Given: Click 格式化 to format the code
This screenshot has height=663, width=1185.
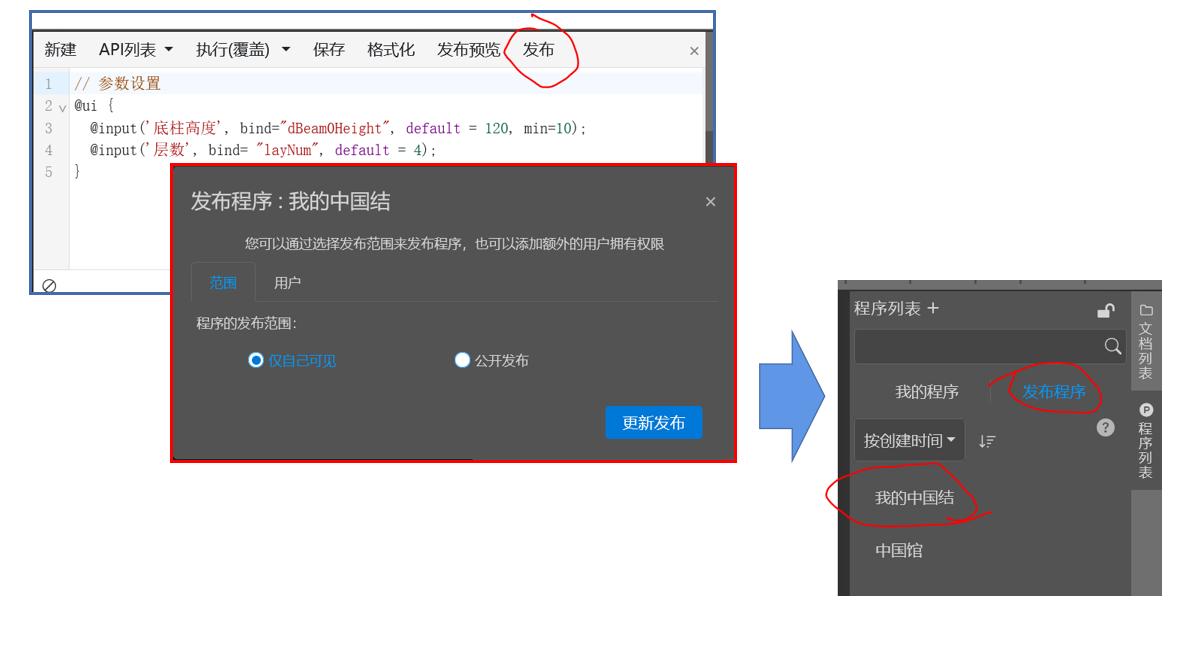Looking at the screenshot, I should pos(391,50).
